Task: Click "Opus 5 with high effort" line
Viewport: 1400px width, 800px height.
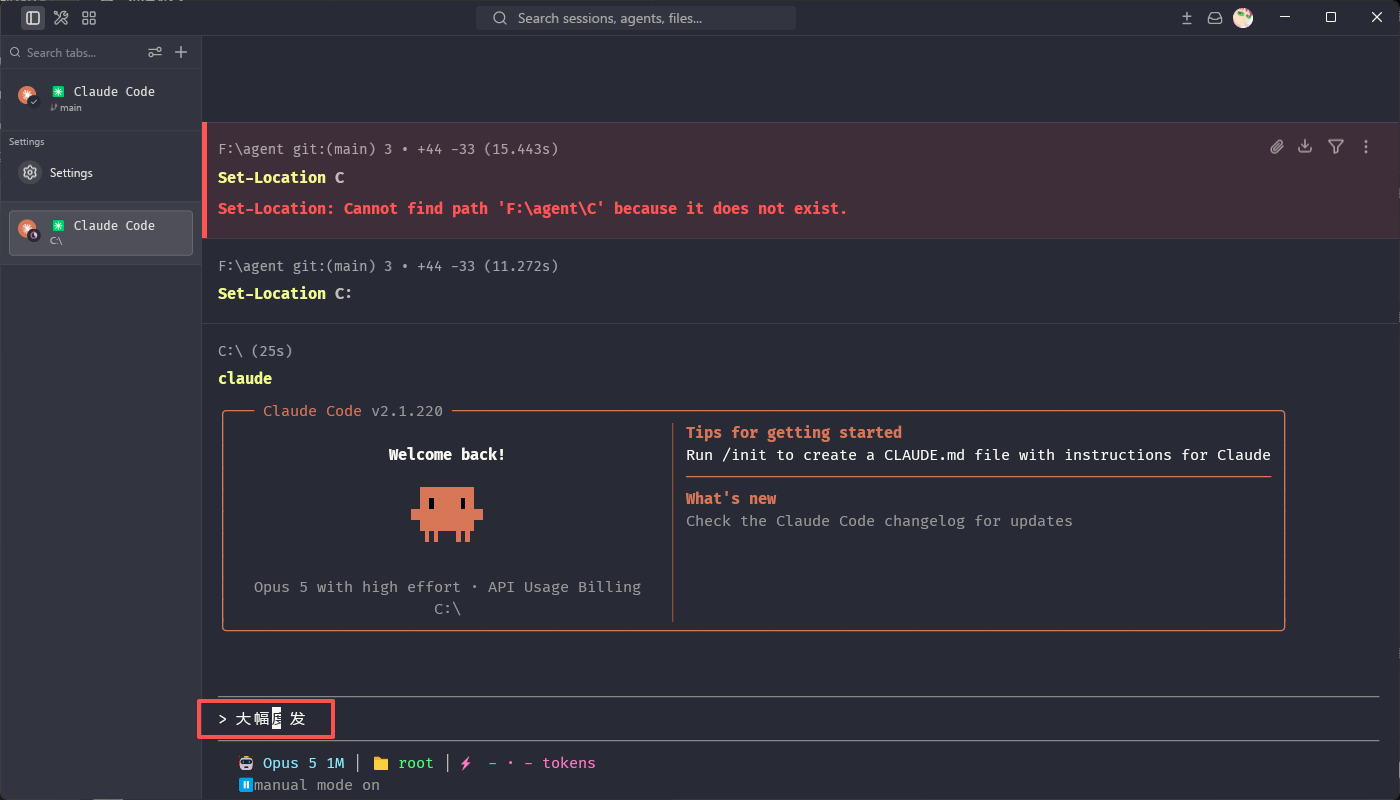Action: [x=447, y=587]
